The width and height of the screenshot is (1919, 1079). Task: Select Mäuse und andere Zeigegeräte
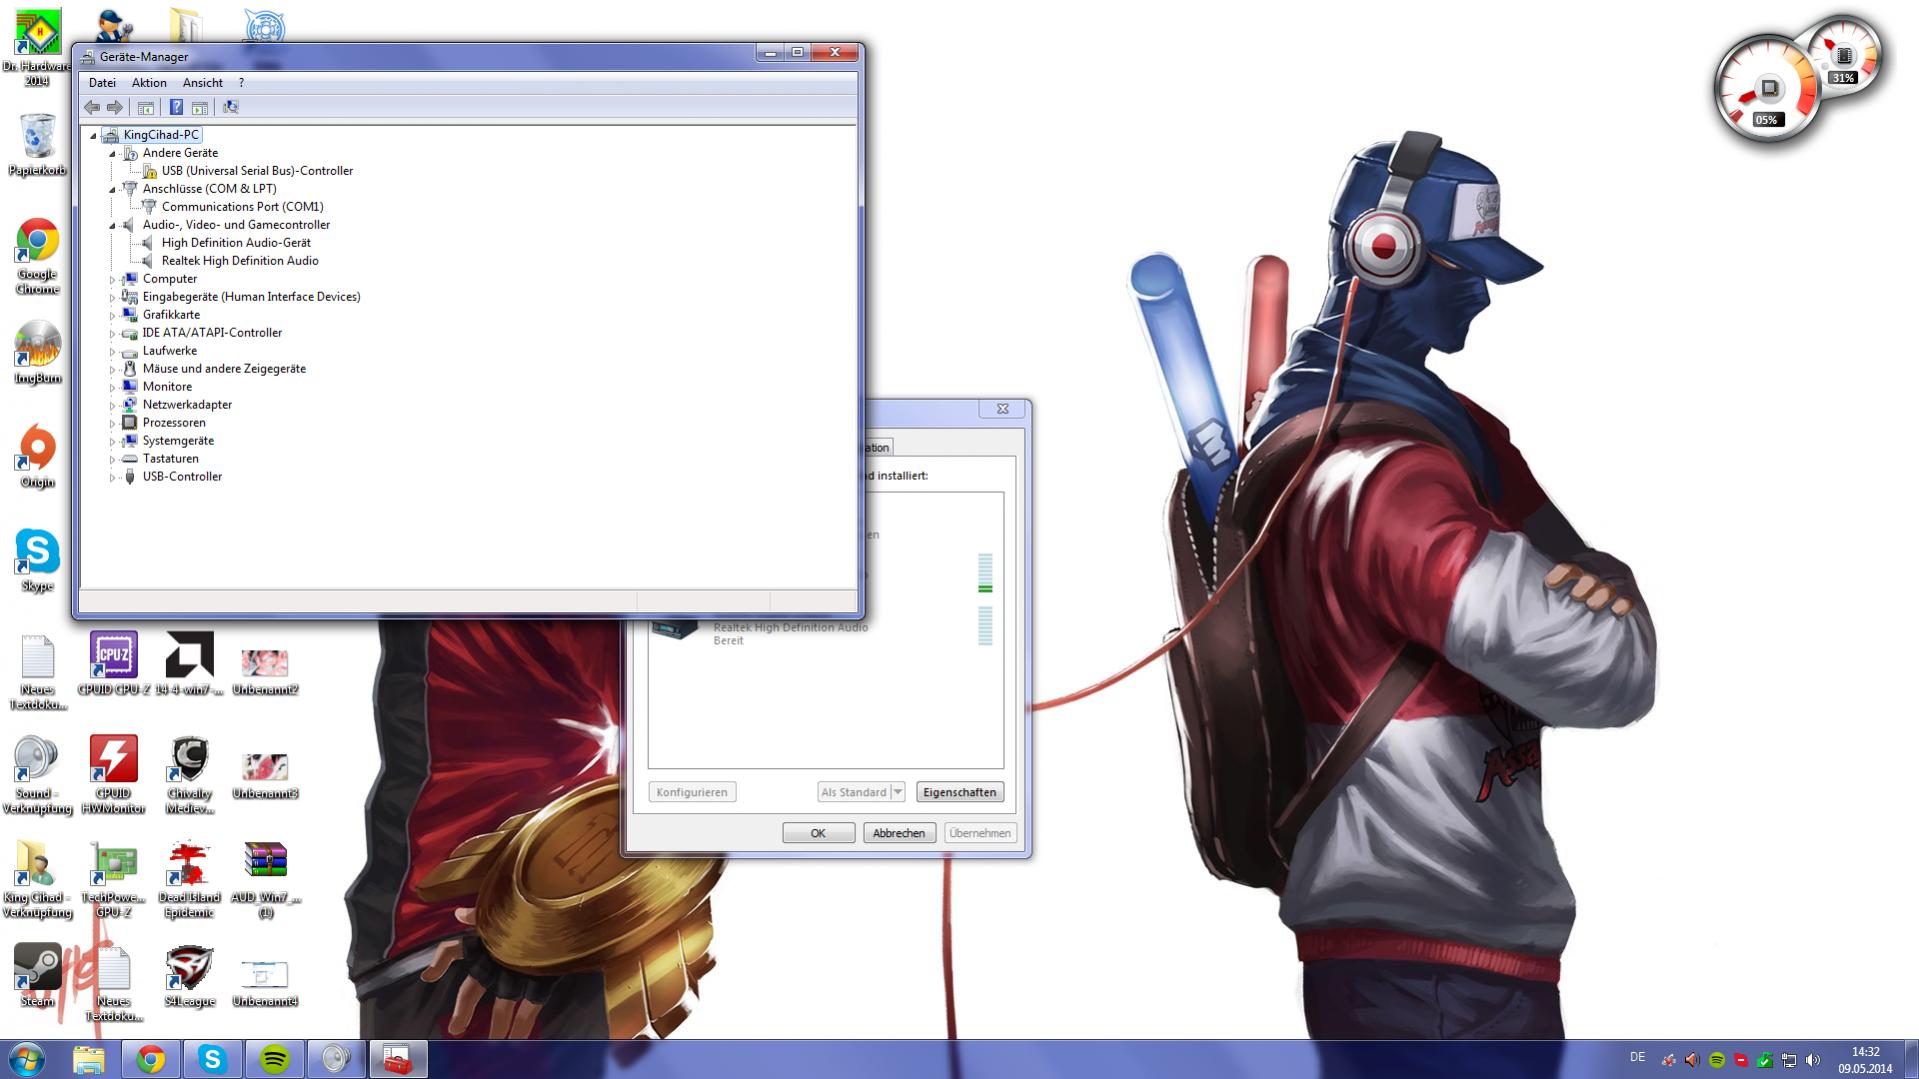coord(224,369)
